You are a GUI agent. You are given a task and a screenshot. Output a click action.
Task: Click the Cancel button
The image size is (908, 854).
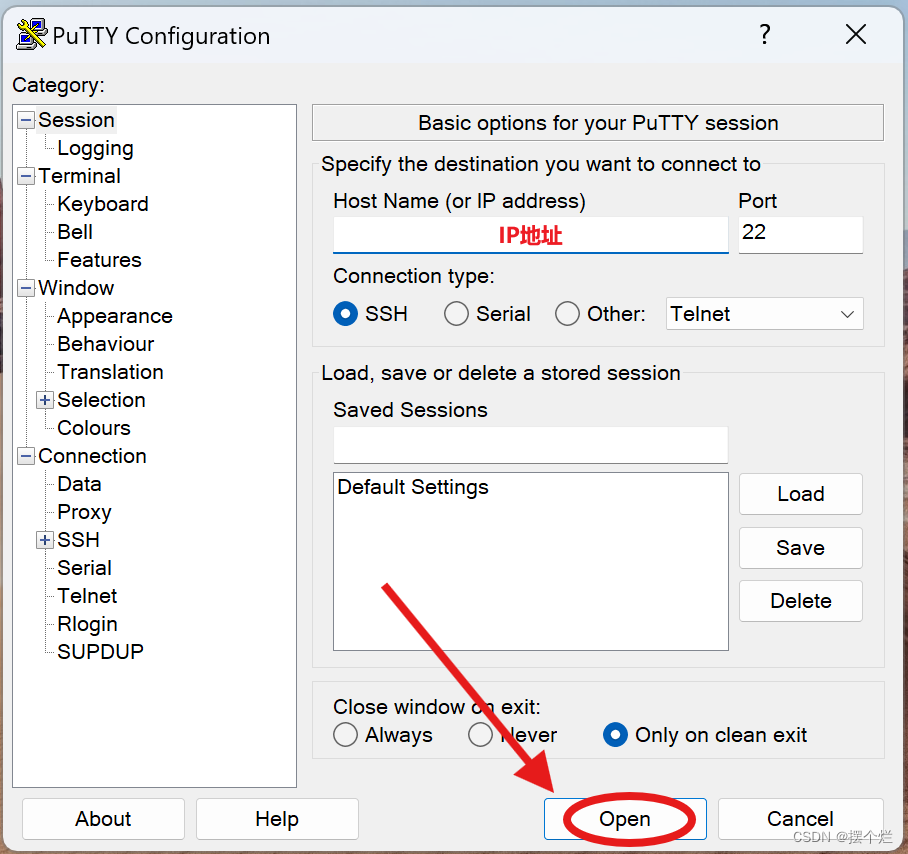click(800, 819)
